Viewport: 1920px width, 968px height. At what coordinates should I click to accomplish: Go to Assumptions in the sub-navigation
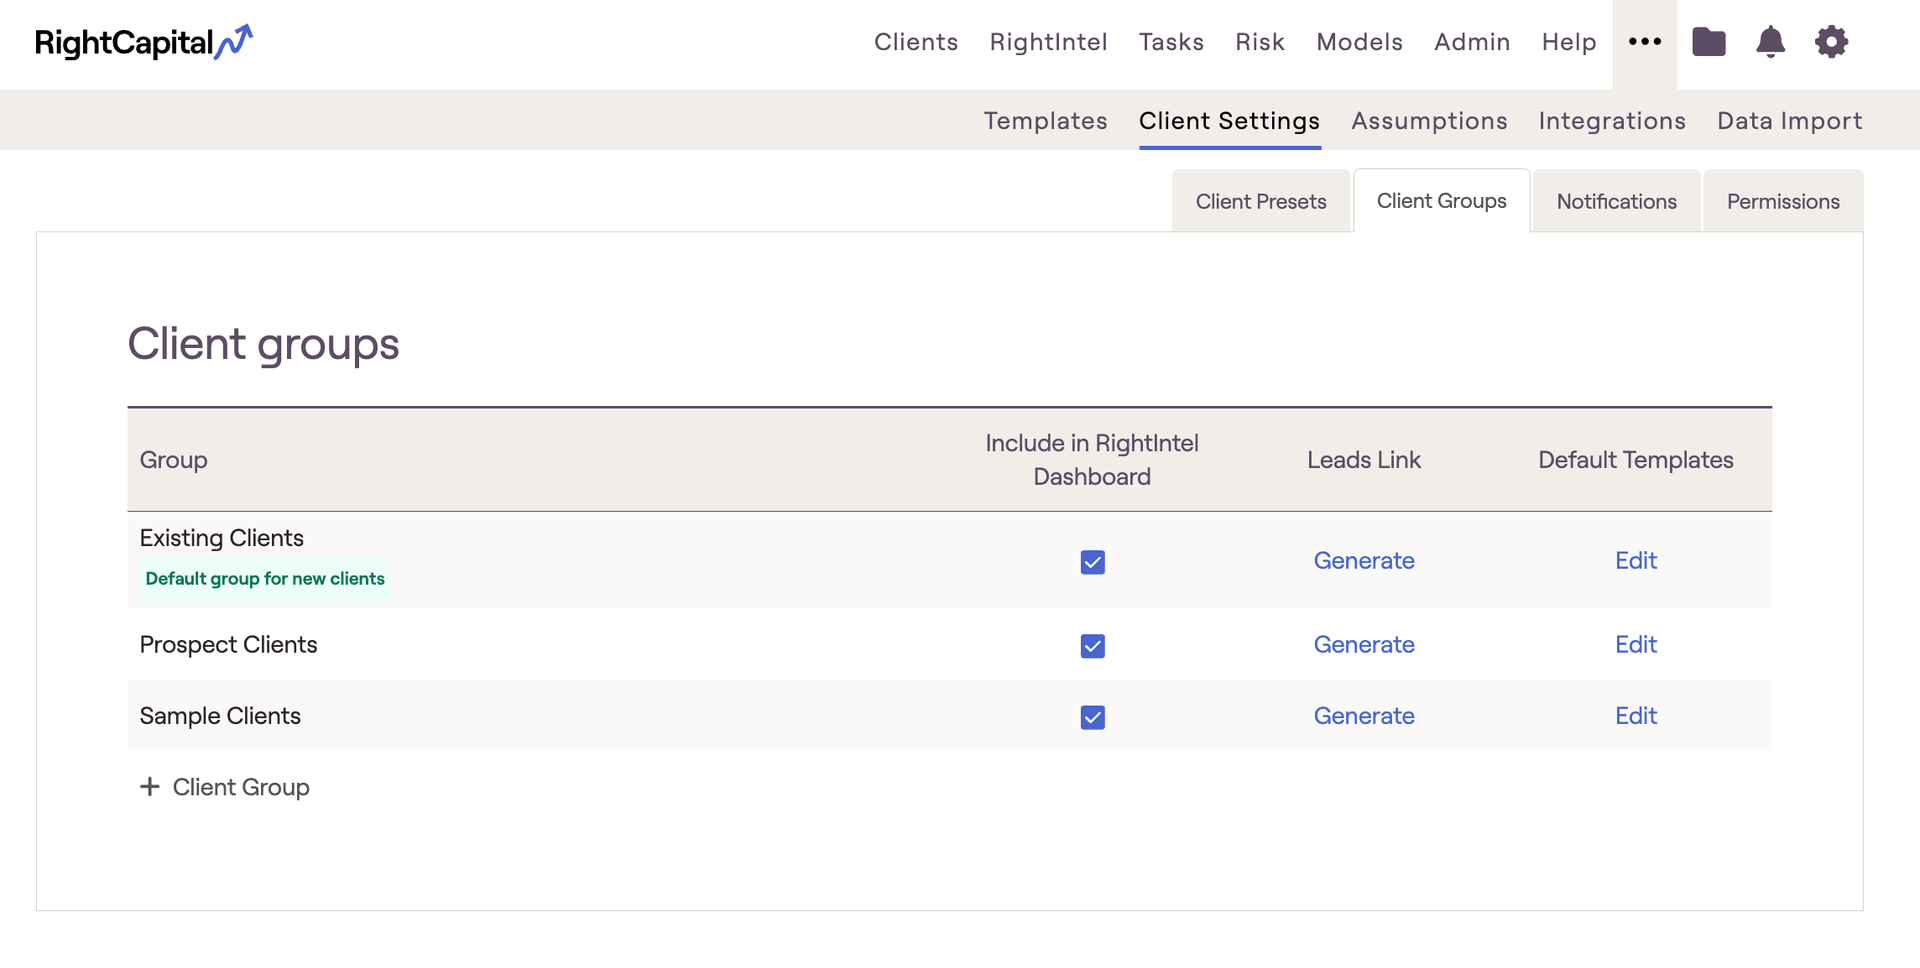1428,121
